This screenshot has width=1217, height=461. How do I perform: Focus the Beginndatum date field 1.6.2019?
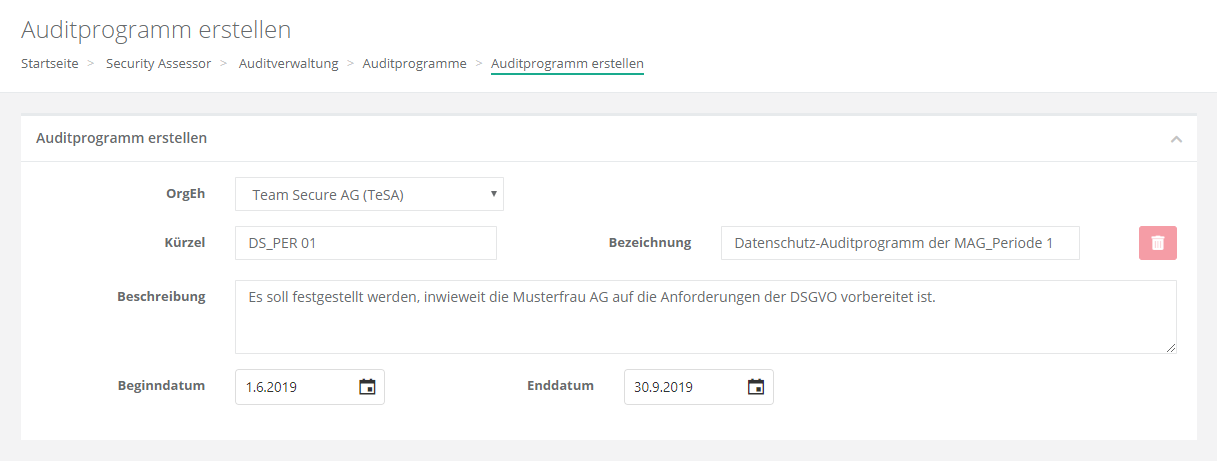tap(295, 387)
